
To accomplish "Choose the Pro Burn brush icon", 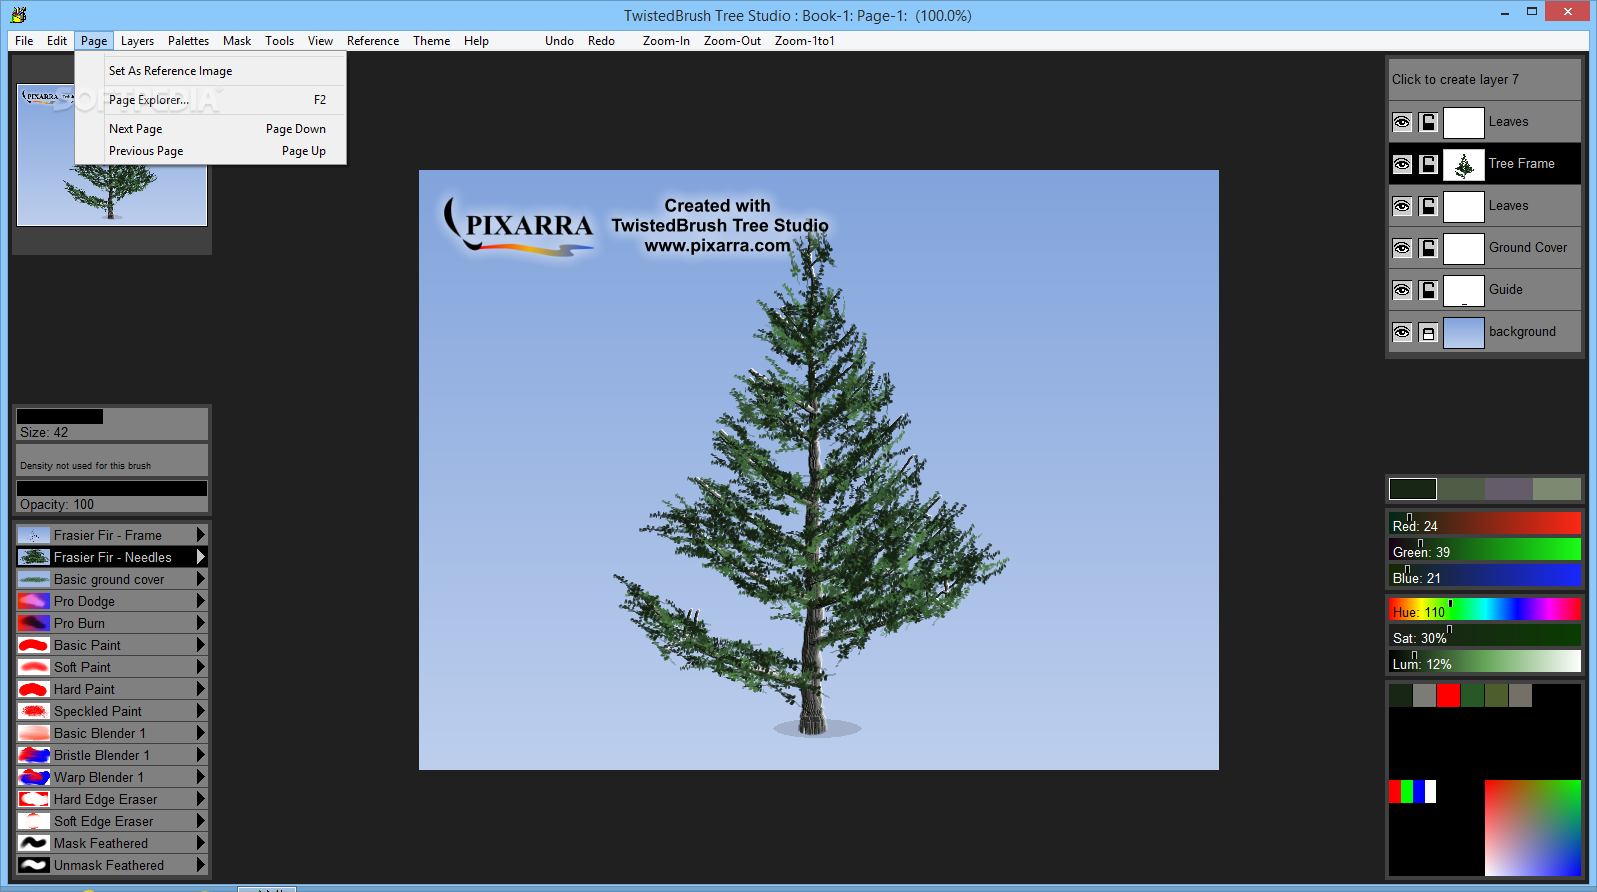I will click(34, 623).
